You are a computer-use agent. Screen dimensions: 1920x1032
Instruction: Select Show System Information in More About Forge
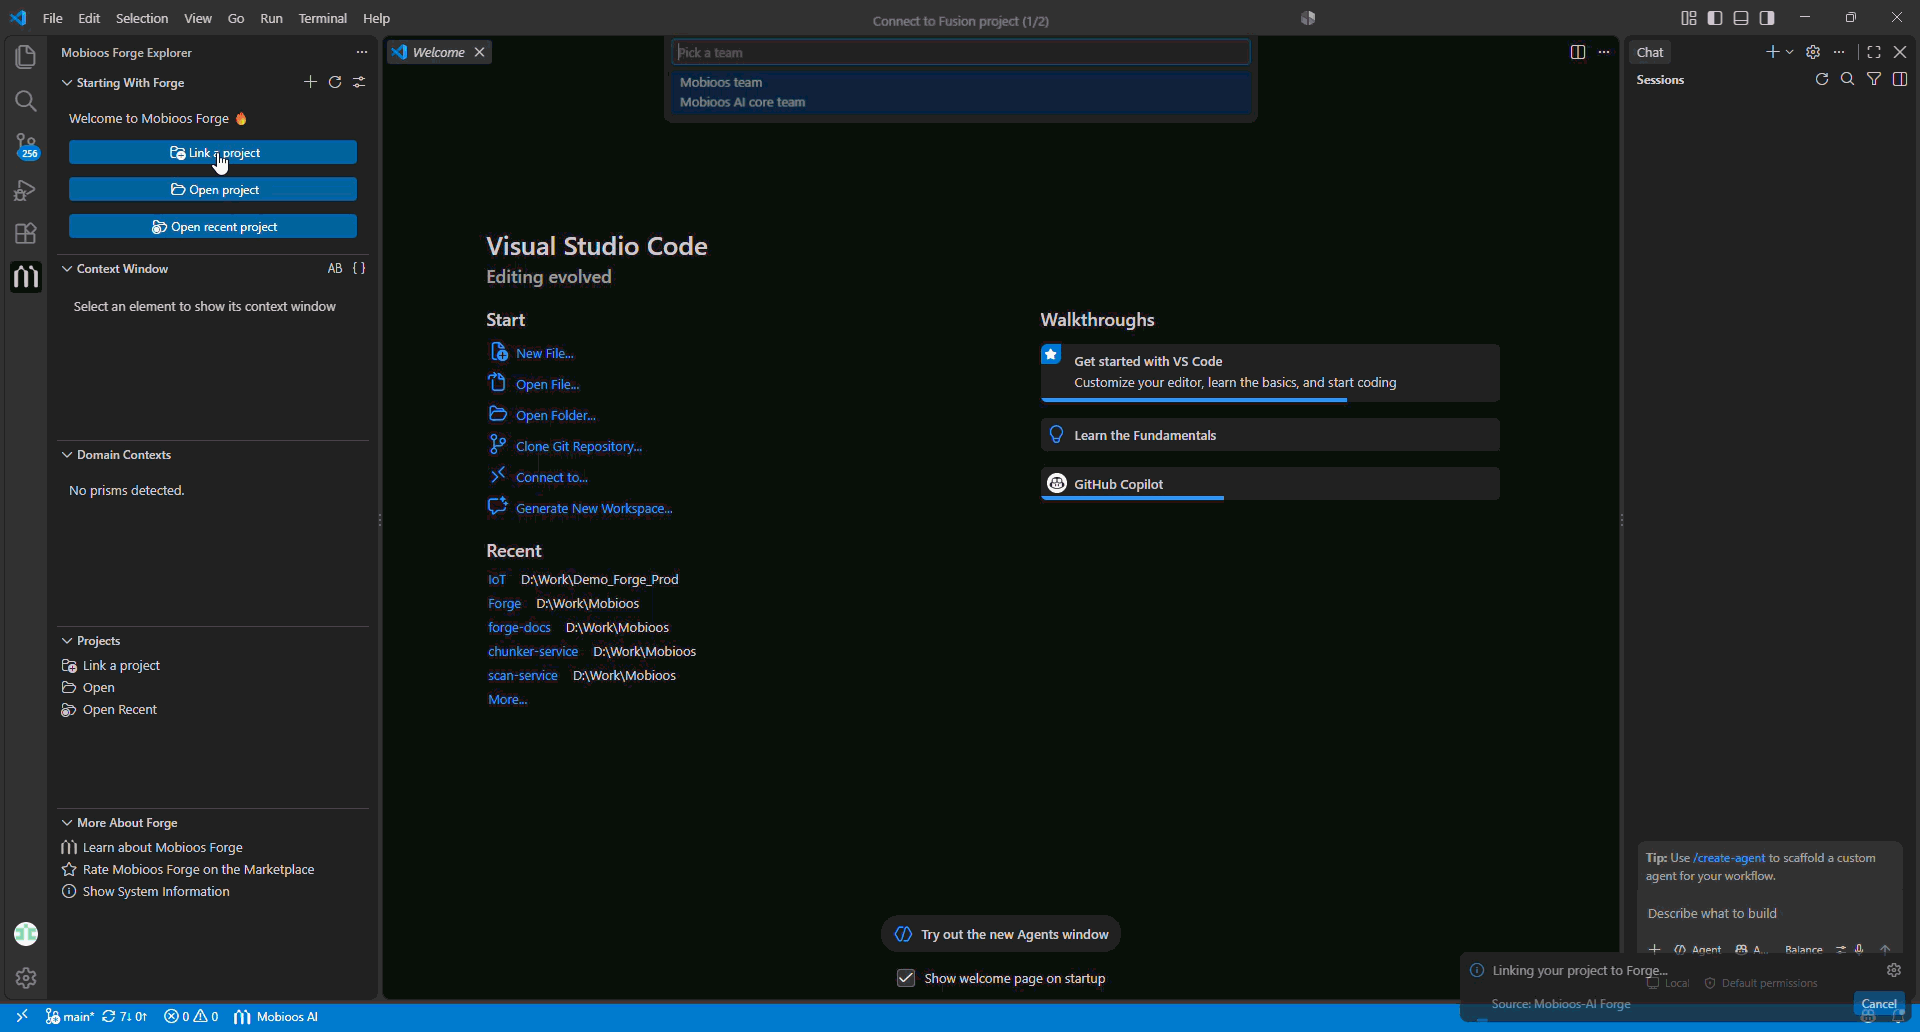coord(156,891)
